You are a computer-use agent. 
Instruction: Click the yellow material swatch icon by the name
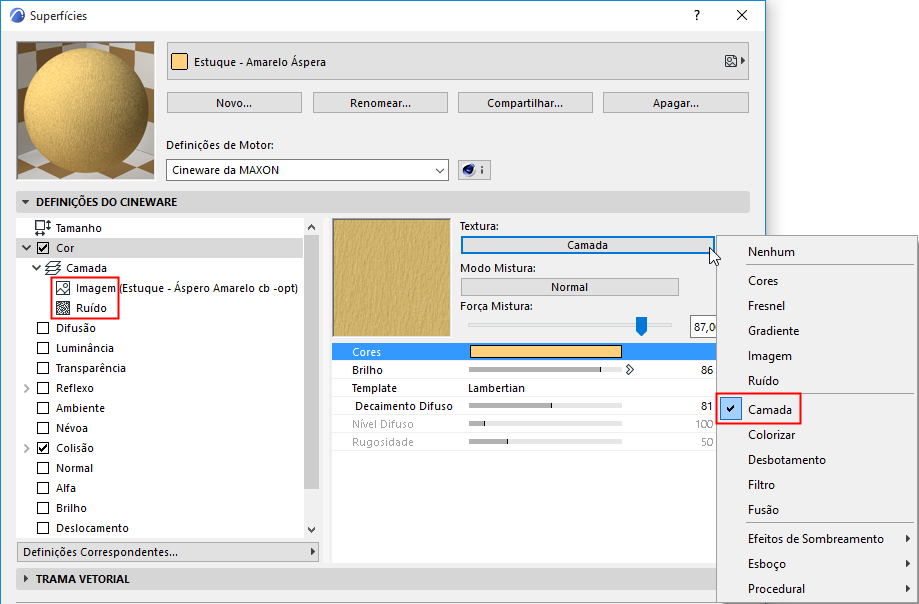pos(180,62)
